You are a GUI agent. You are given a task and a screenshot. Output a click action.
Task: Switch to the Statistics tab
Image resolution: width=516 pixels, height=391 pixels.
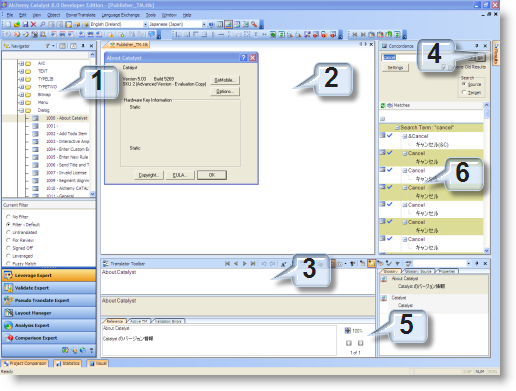68,363
